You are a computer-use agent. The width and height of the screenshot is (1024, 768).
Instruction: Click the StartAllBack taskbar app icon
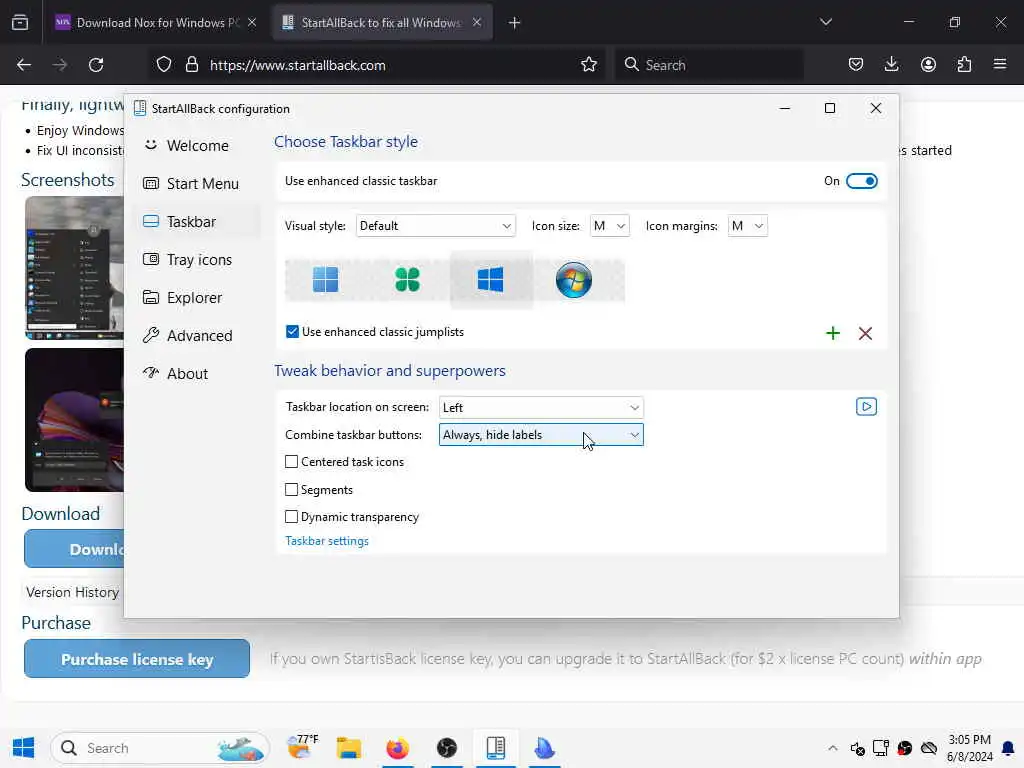click(x=496, y=748)
